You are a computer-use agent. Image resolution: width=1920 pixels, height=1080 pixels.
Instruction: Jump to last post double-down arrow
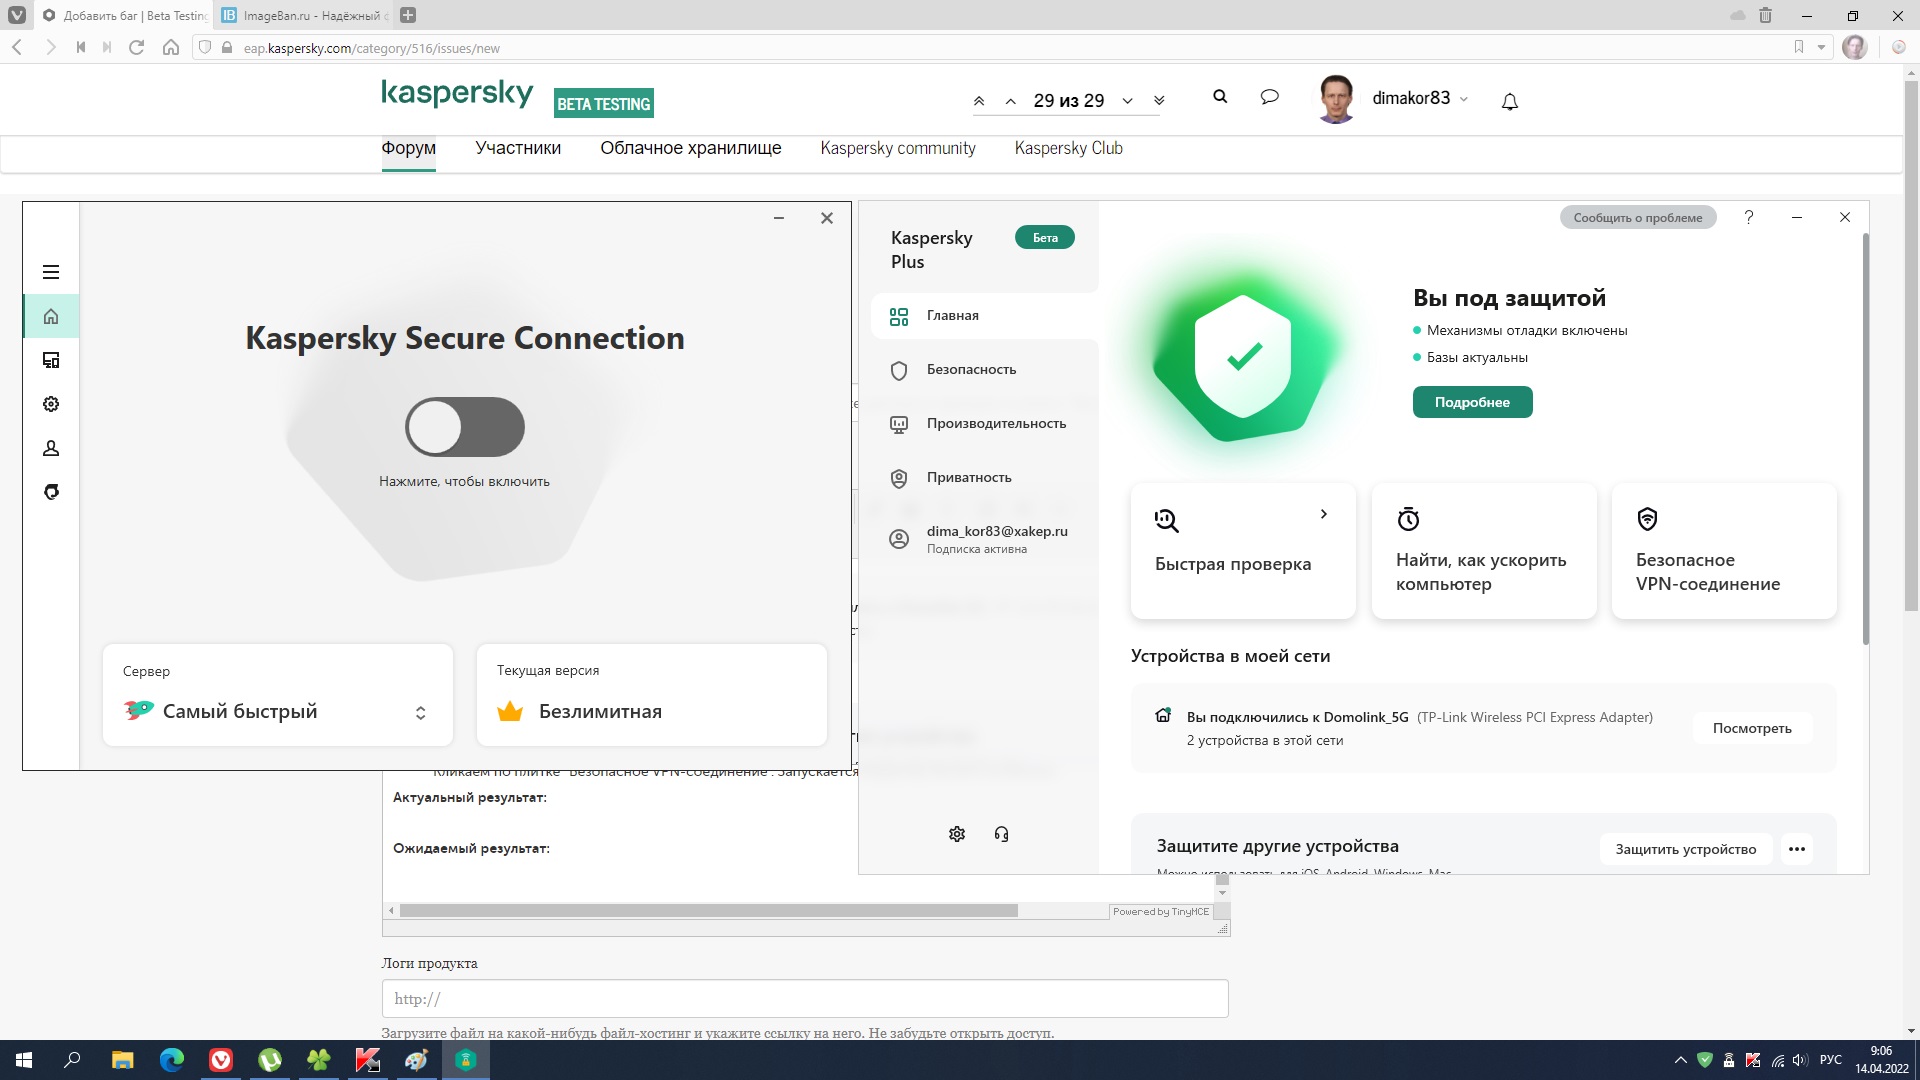(1159, 101)
